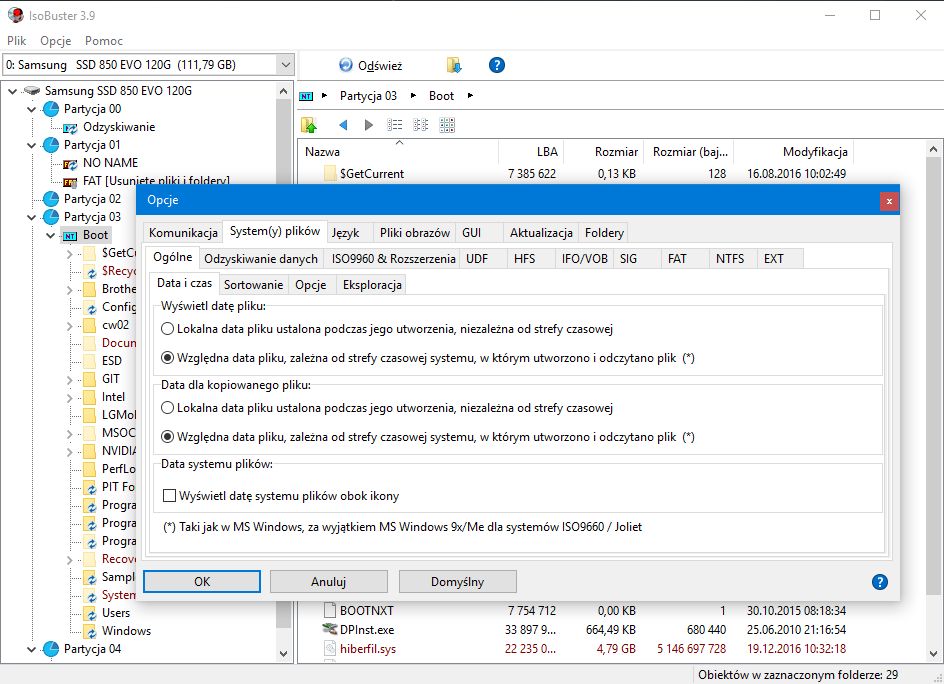Select Samsung SSD 850 EVO drive icon

point(31,91)
